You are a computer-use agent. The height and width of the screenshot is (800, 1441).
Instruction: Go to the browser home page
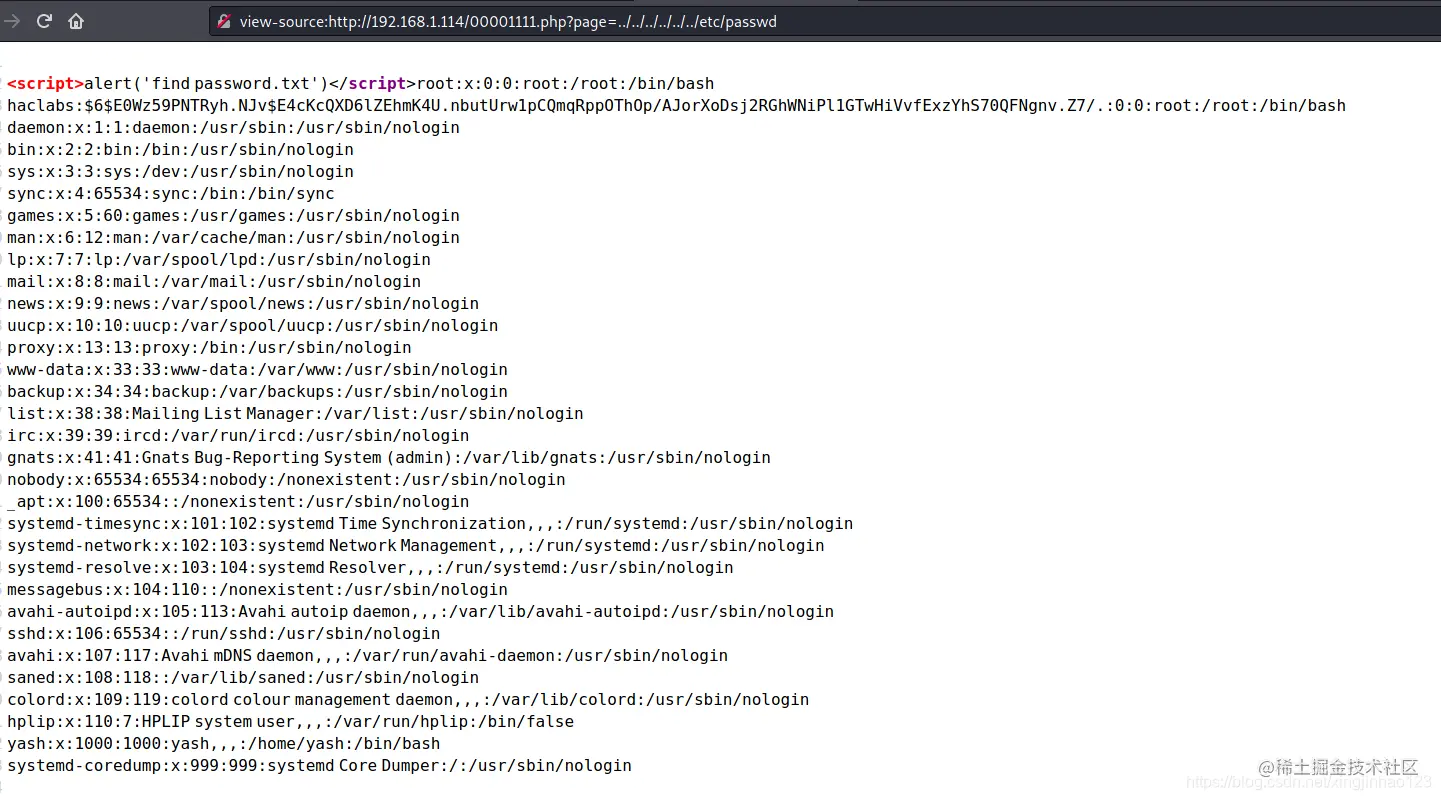76,21
